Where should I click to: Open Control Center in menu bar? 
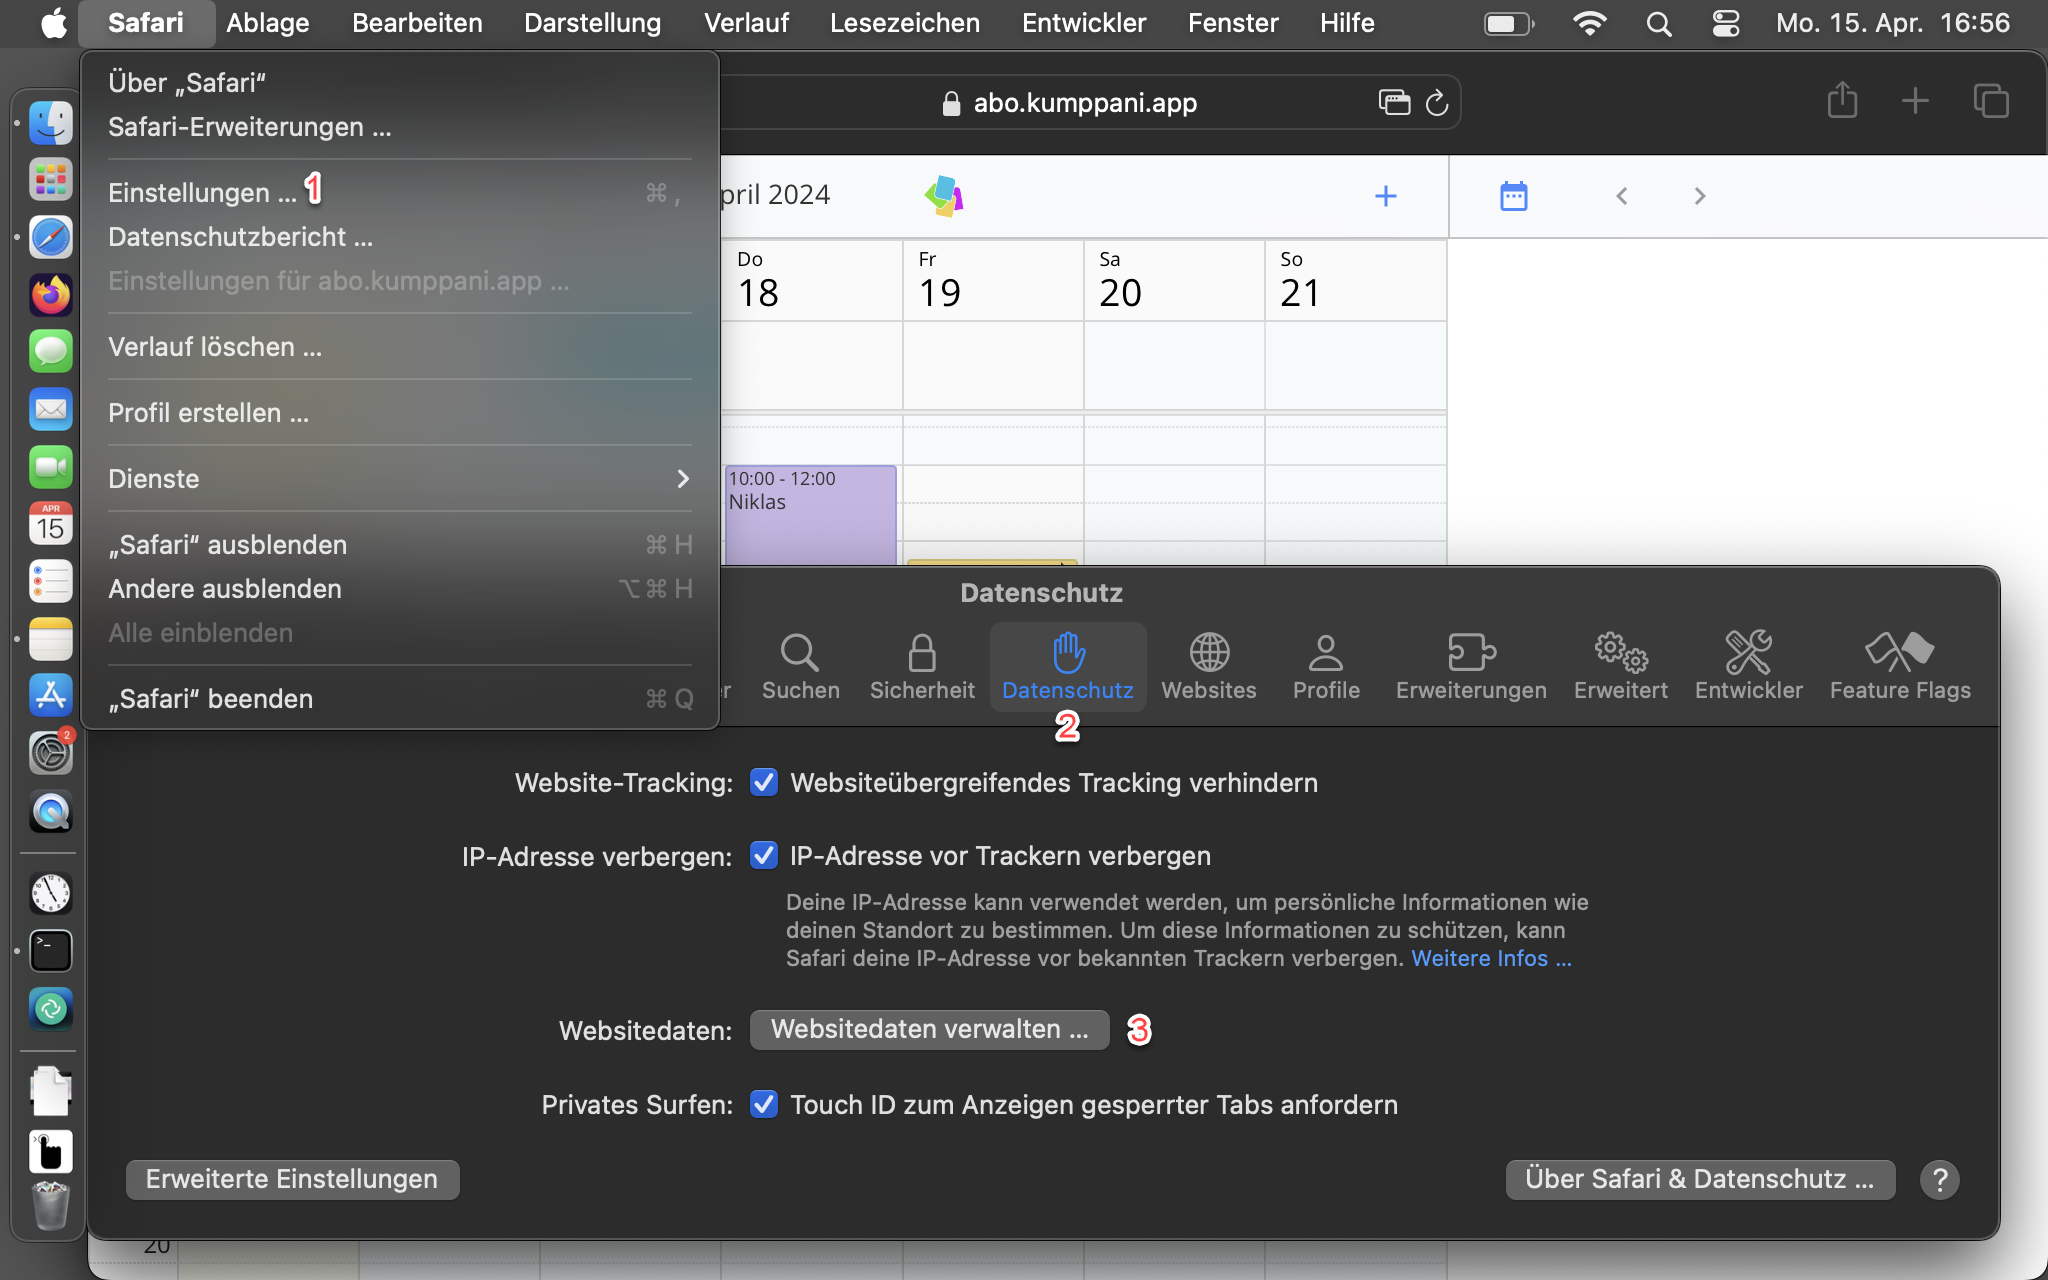[x=1726, y=24]
